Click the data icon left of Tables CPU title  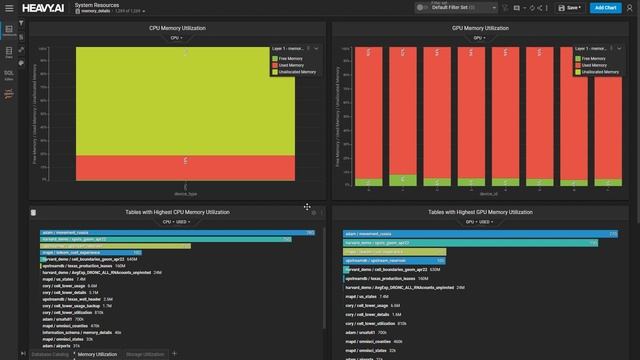click(x=33, y=213)
